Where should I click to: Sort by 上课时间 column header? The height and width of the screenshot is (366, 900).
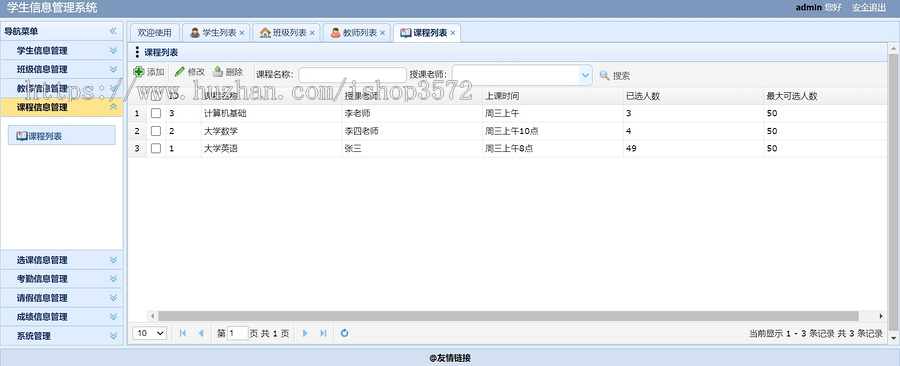click(502, 96)
